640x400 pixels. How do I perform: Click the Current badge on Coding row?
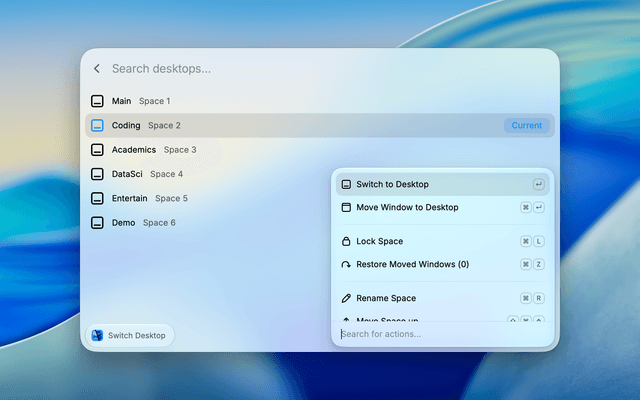[527, 125]
